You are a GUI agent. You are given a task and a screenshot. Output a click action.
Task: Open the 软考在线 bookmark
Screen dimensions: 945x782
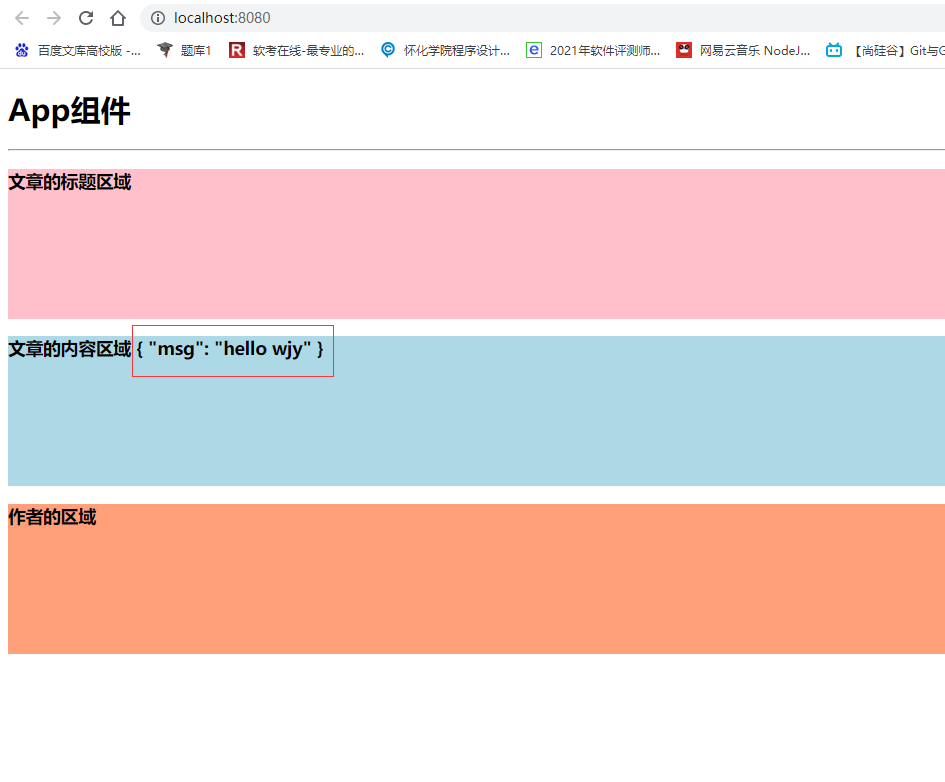click(x=297, y=51)
